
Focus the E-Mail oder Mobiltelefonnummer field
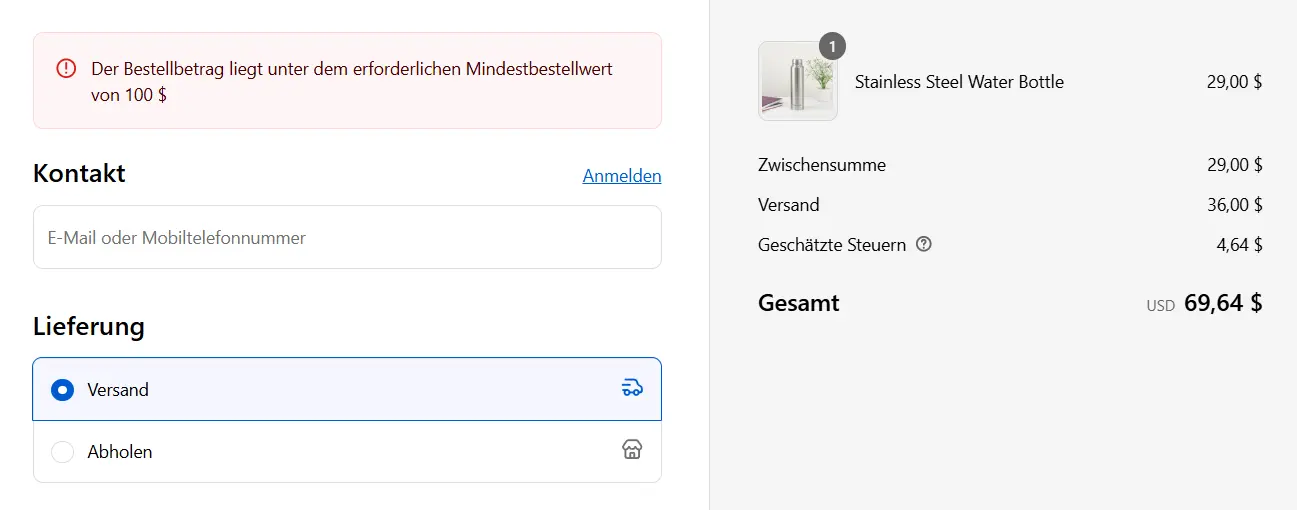click(x=347, y=238)
